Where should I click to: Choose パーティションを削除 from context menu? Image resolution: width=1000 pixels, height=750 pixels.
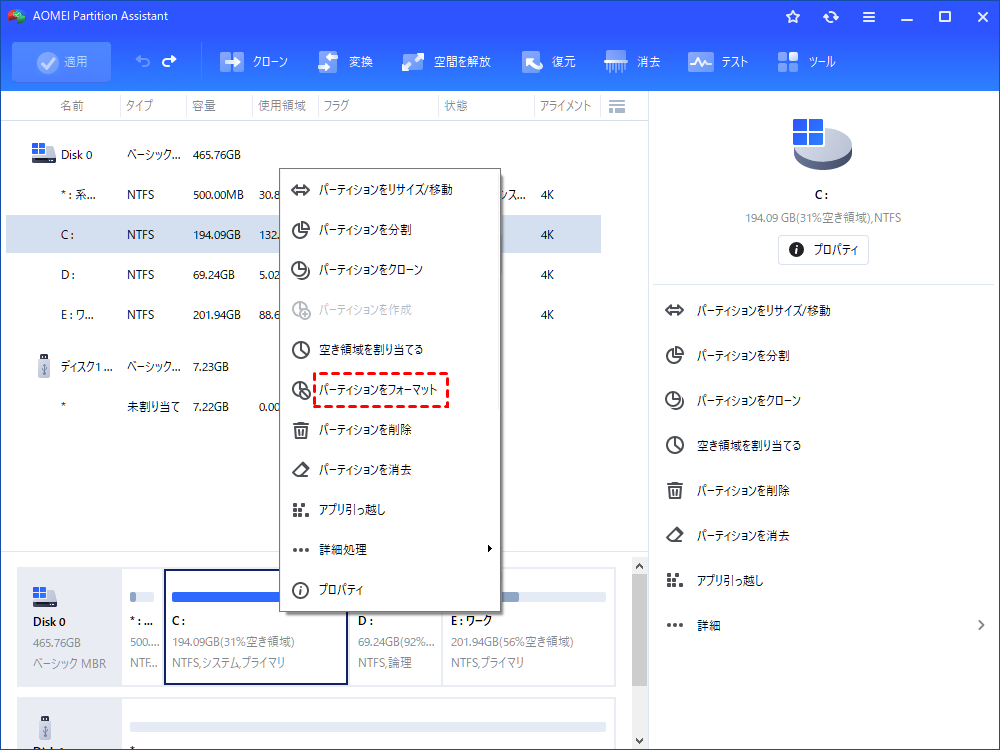(x=365, y=430)
